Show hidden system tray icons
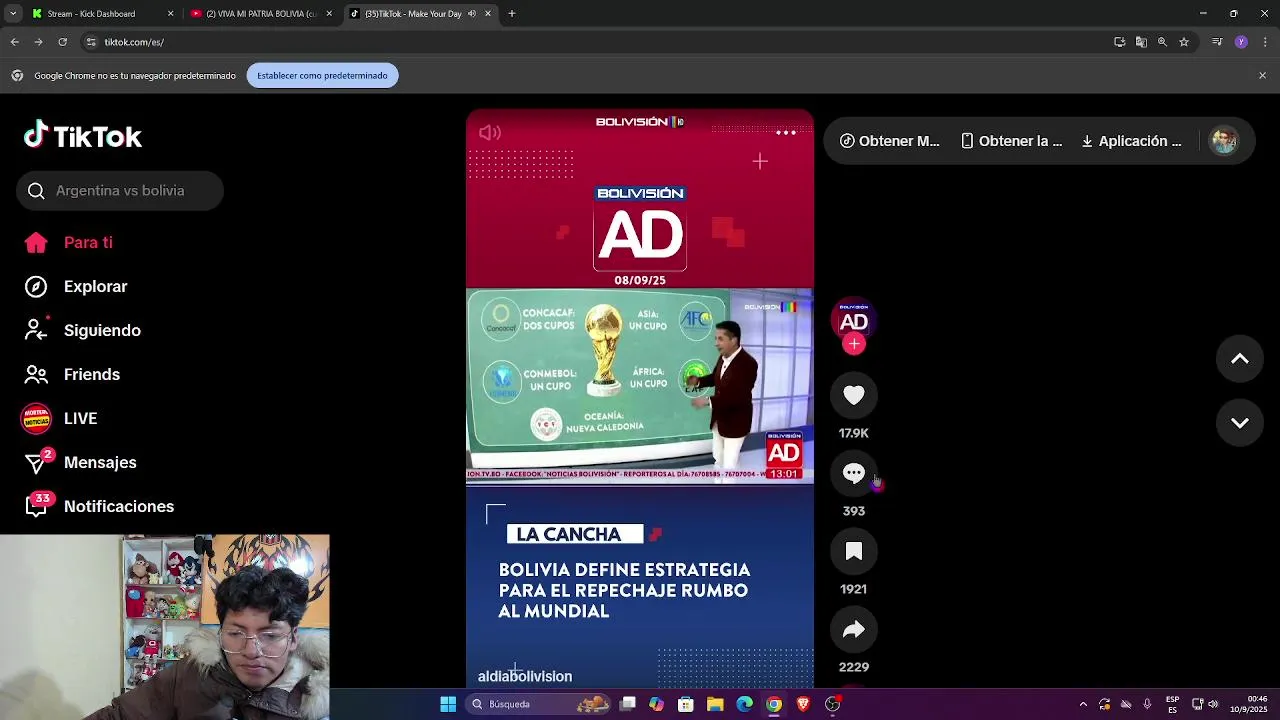Screen dimensions: 1280x720 1083,704
